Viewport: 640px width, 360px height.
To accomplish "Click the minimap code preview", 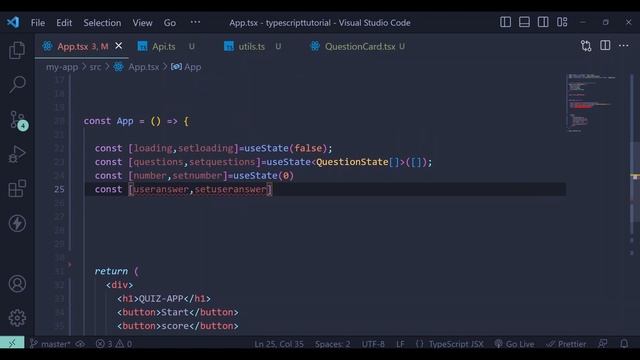I will pyautogui.click(x=591, y=102).
